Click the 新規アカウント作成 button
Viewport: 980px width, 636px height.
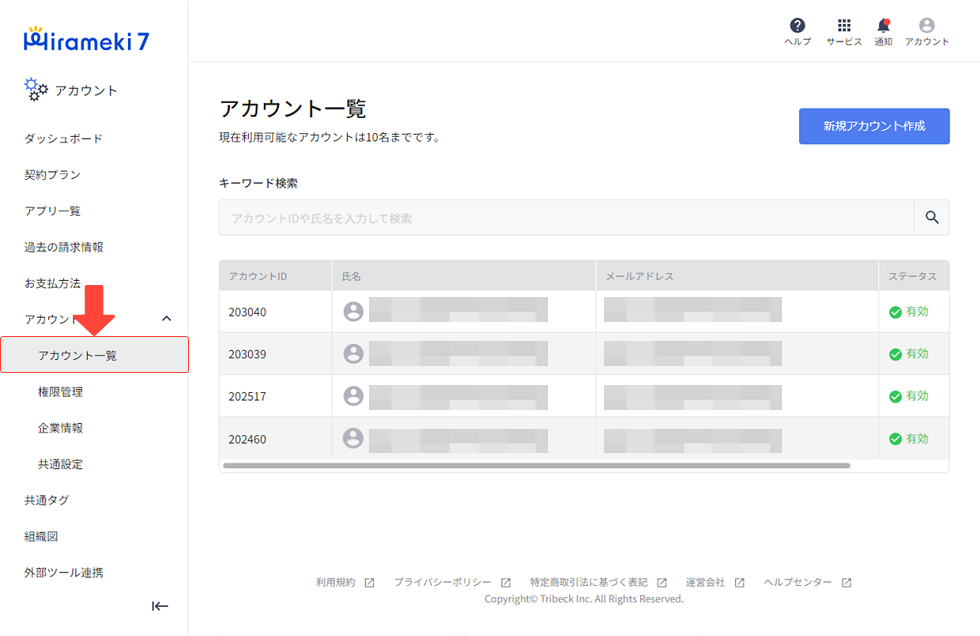874,126
